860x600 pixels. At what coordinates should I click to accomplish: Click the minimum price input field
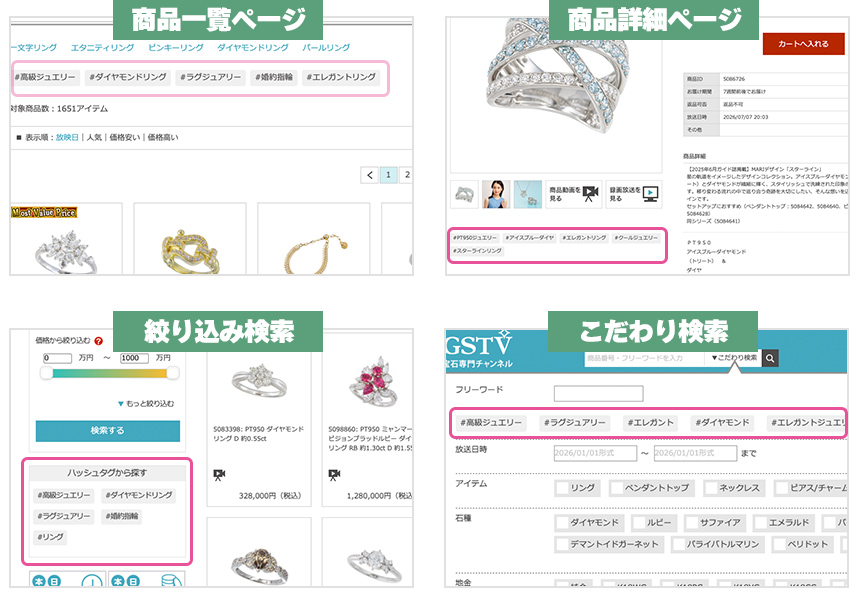pyautogui.click(x=57, y=358)
